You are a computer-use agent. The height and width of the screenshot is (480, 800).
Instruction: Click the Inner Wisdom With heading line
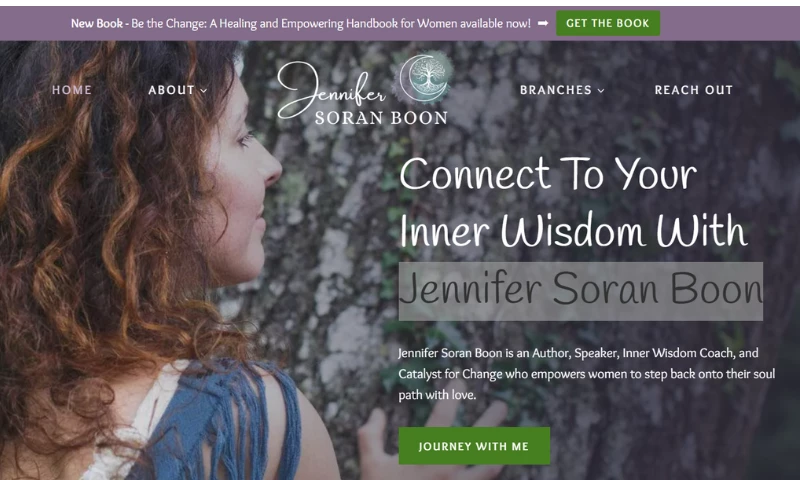(573, 231)
